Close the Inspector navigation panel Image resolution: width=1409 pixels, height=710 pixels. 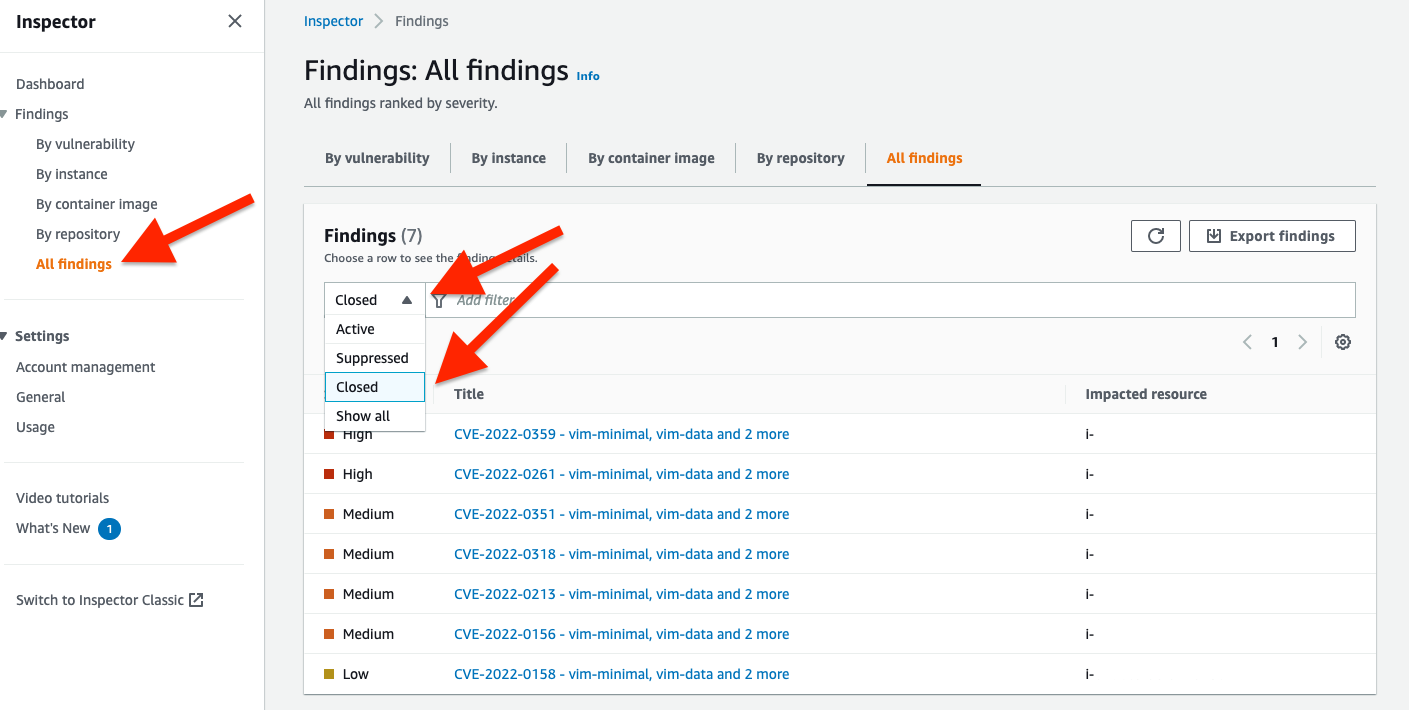(234, 20)
